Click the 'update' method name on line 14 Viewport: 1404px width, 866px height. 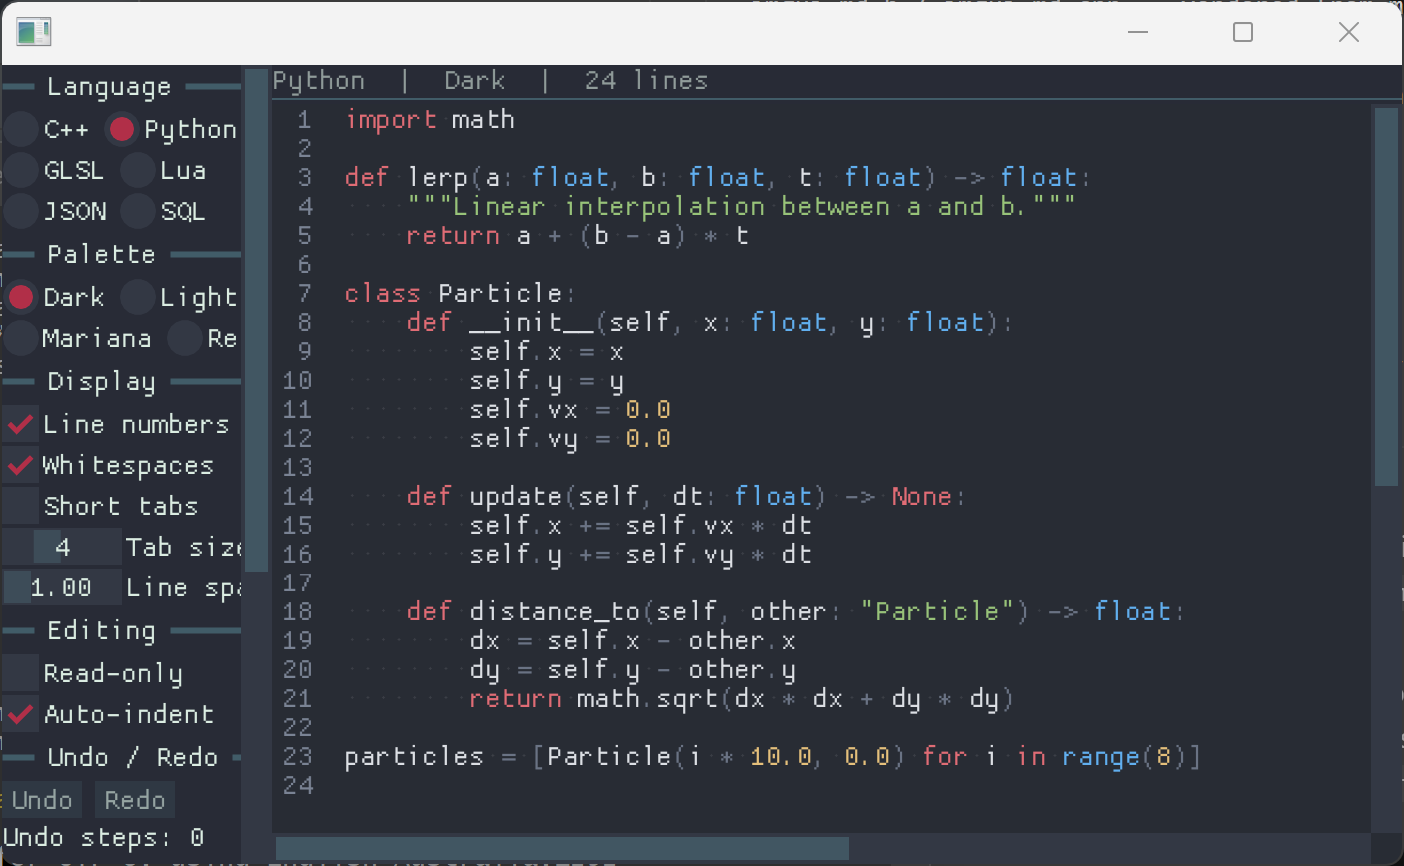[x=516, y=497]
